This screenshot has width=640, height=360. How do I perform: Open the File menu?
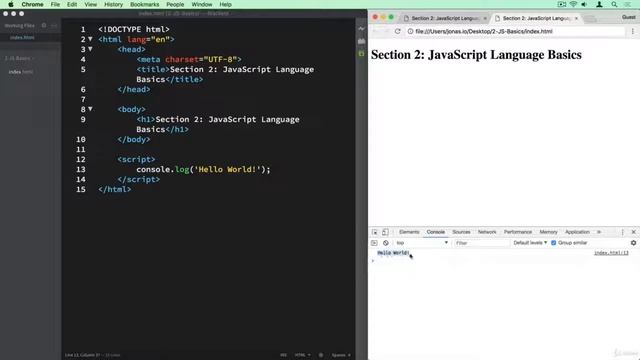55,4
